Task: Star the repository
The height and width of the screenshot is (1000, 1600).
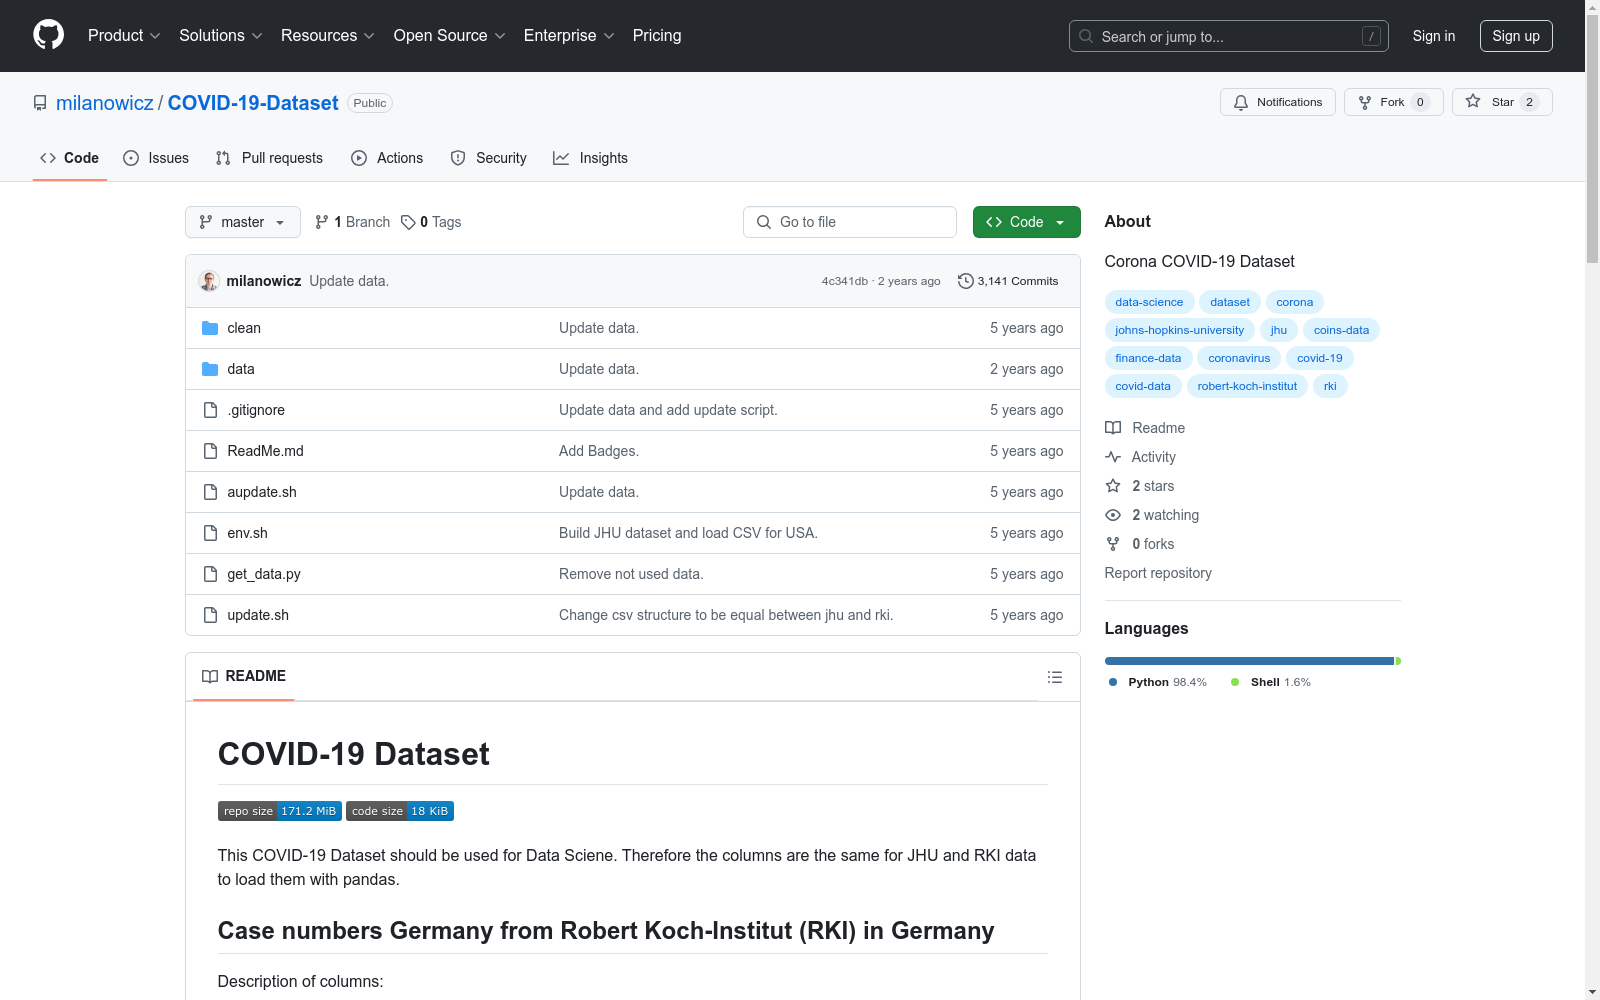Action: coord(1502,102)
